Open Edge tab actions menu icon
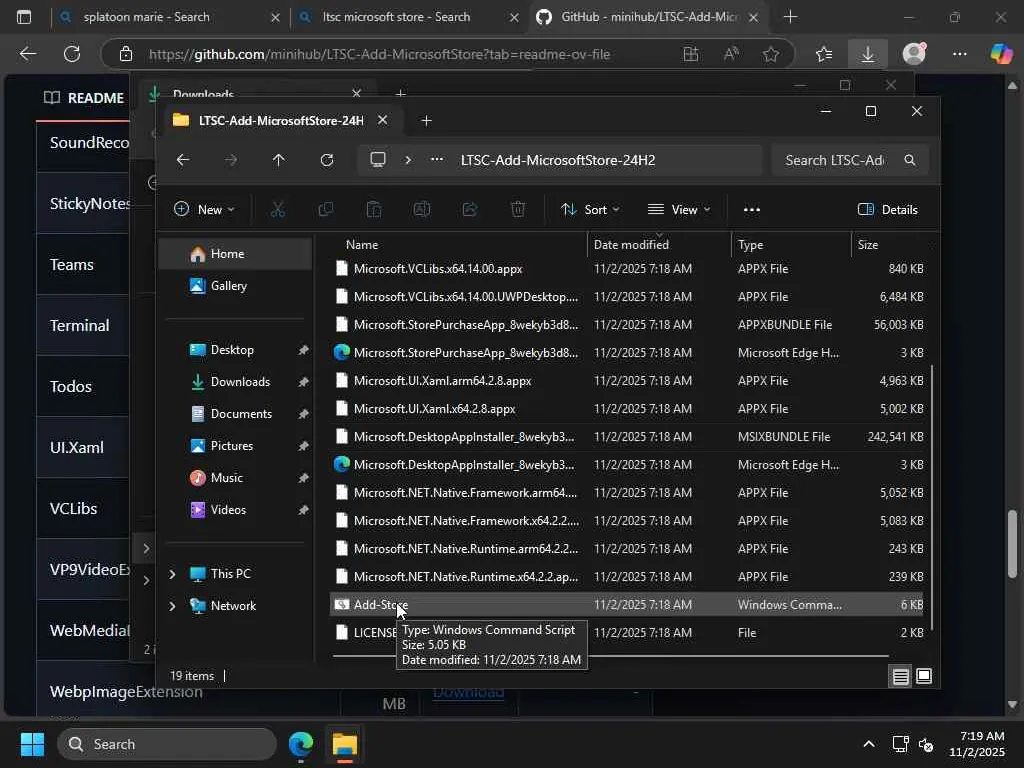 24,17
